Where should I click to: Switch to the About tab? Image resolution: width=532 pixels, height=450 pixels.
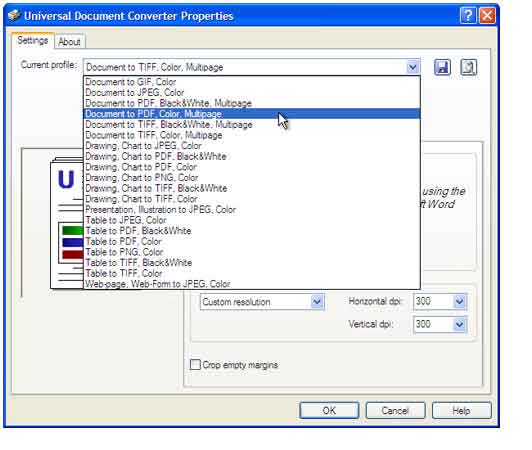(x=69, y=42)
